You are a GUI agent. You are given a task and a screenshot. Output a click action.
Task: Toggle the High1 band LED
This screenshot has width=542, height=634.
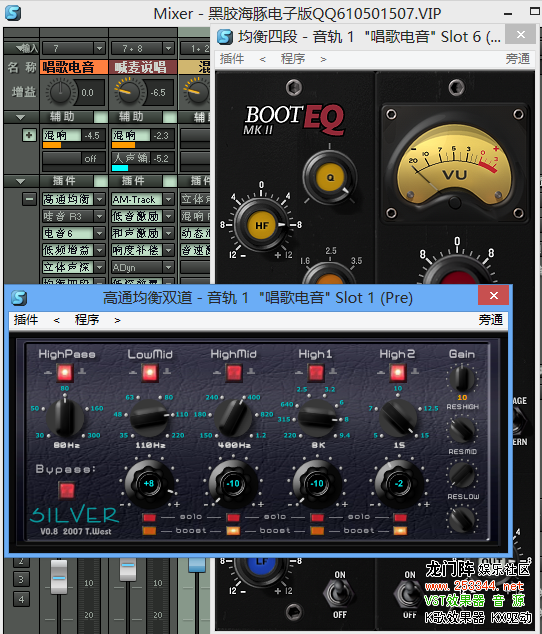316,373
